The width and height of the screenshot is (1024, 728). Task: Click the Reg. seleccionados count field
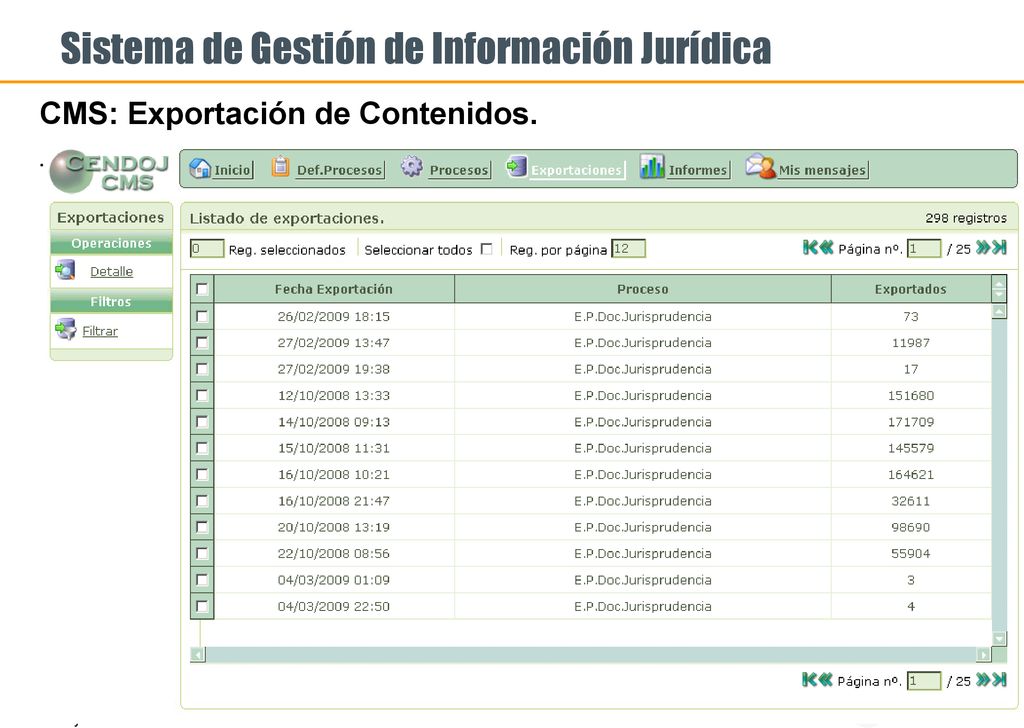[206, 249]
